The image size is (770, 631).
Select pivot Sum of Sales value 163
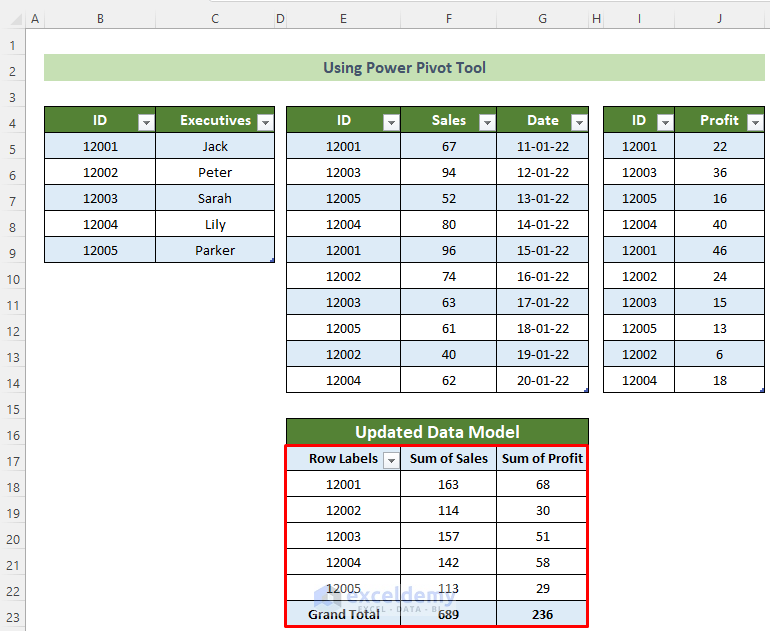coord(448,484)
